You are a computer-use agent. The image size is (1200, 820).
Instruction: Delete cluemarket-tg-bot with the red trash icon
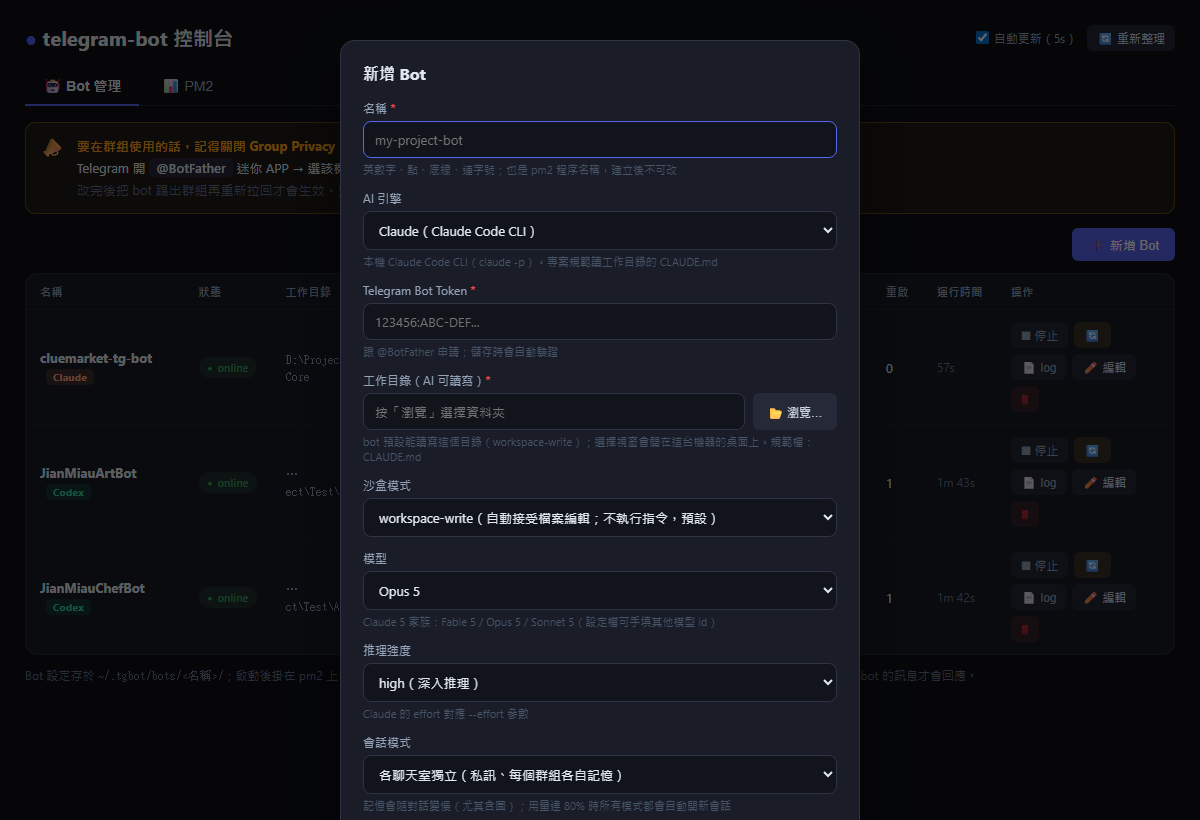(x=1025, y=400)
